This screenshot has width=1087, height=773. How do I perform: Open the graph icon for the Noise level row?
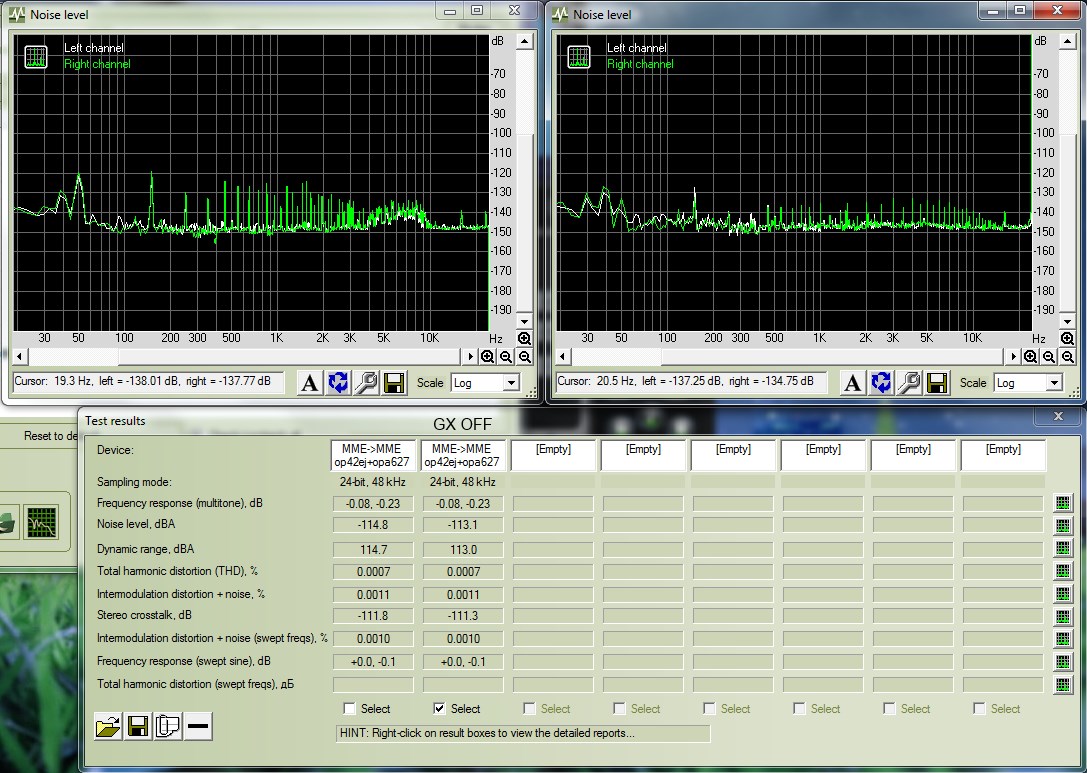(x=1063, y=525)
